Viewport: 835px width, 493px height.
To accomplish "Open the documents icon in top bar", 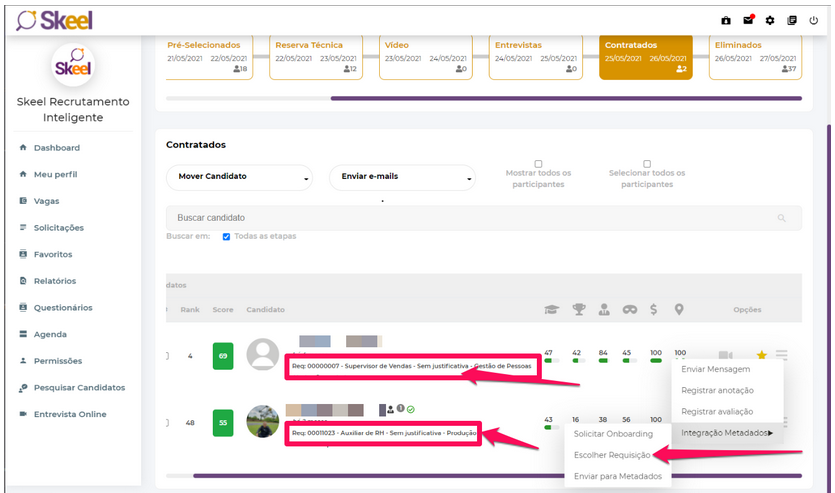I will tap(792, 20).
